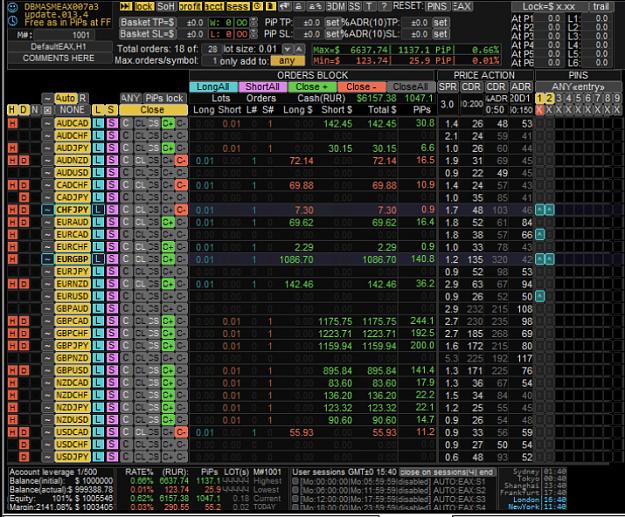Viewport: 625px width, 517px height.
Task: Click the green C+ icon on the GBPCAD row
Action: (168, 321)
